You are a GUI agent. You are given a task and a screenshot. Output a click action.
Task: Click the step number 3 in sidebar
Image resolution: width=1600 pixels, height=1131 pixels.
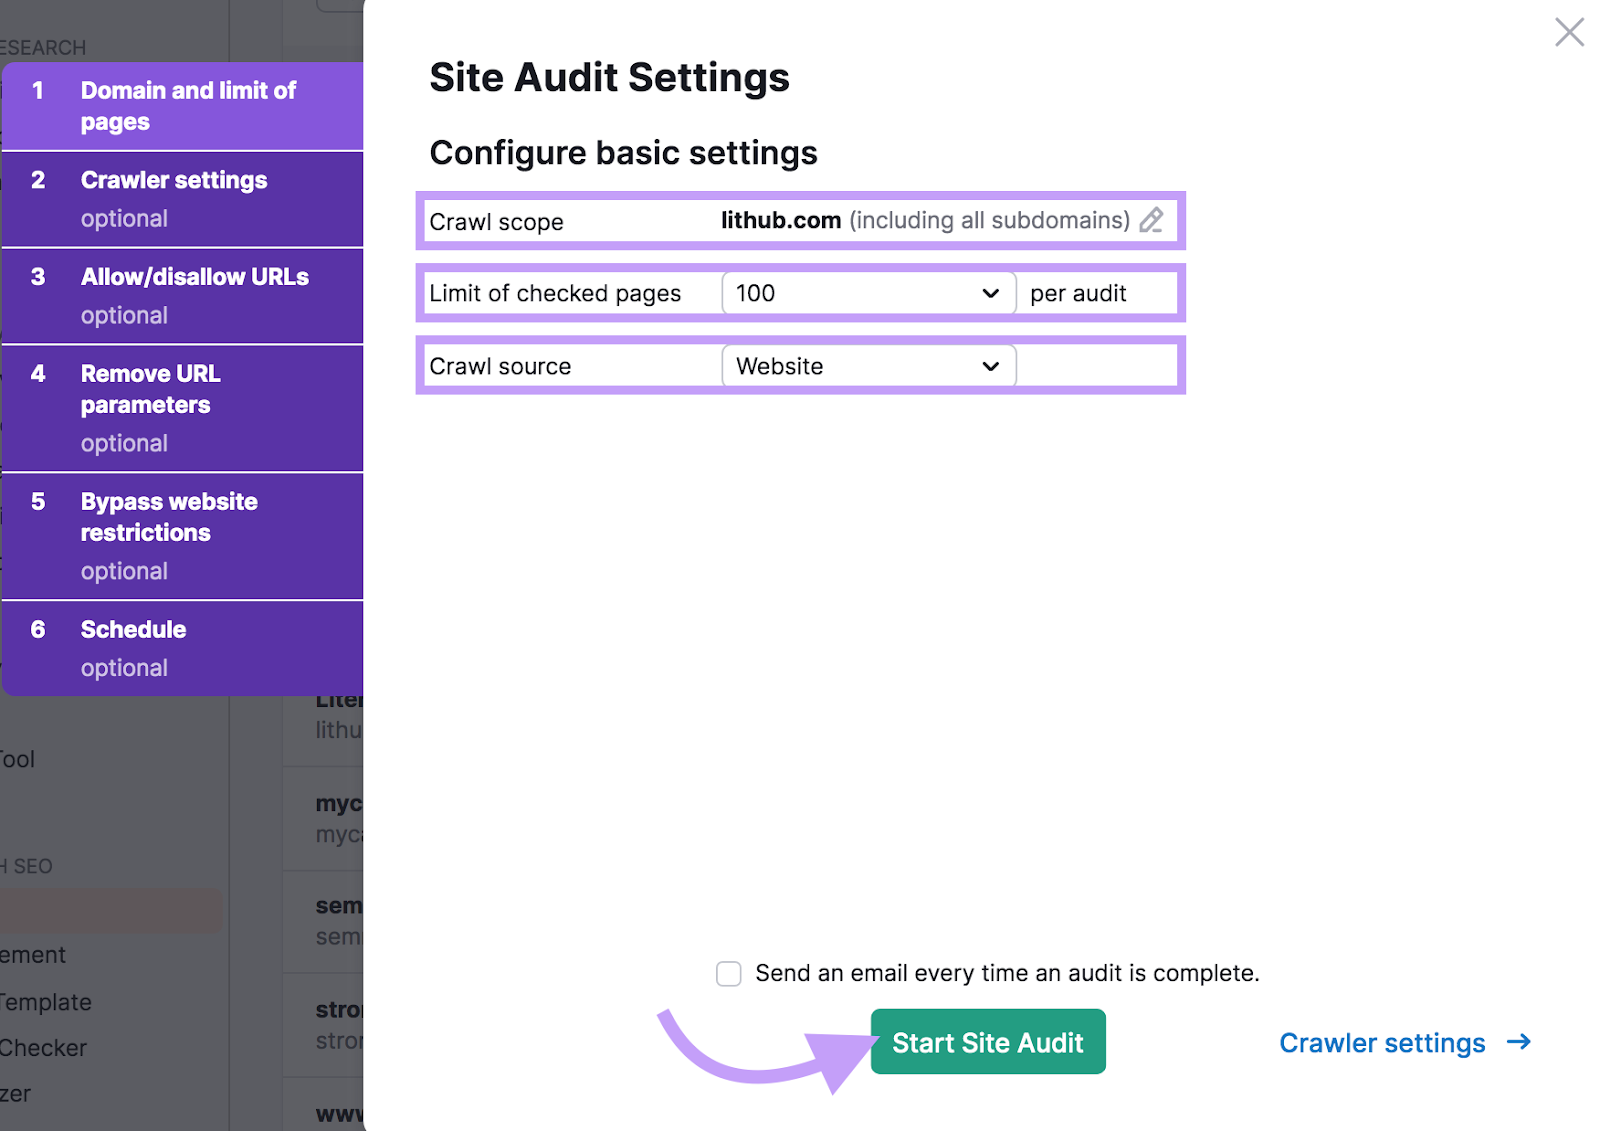click(38, 277)
